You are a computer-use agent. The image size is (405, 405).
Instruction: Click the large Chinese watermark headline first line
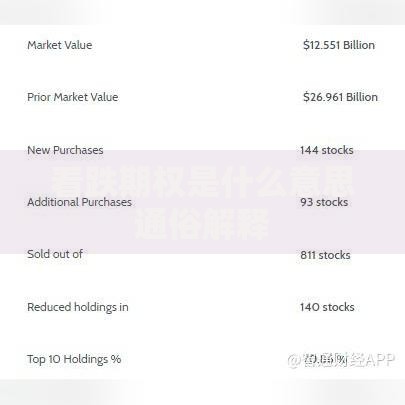click(x=202, y=182)
